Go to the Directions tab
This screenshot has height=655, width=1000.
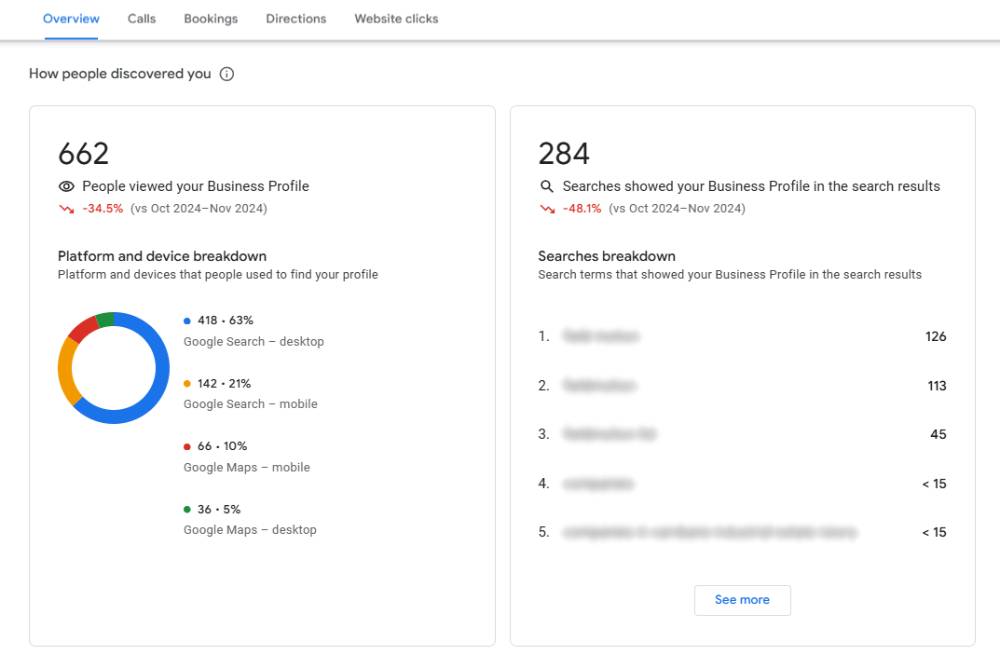point(296,19)
